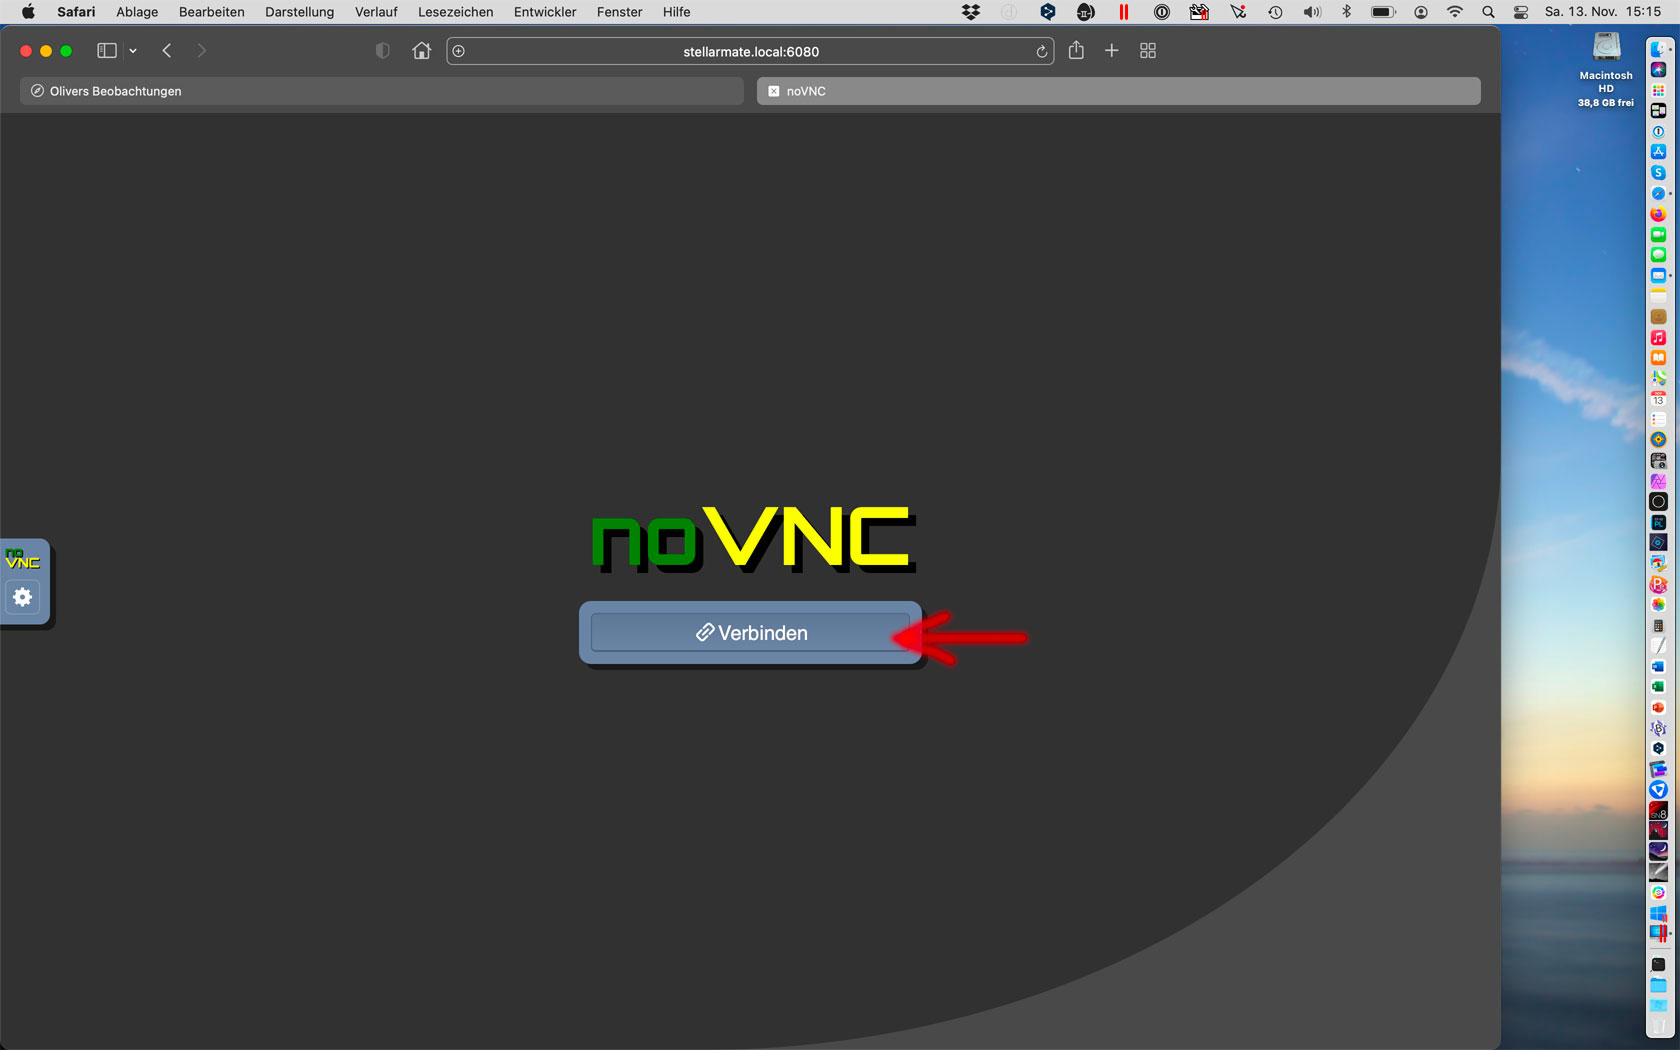Open 1Password menu bar icon
The height and width of the screenshot is (1050, 1680).
1161,12
